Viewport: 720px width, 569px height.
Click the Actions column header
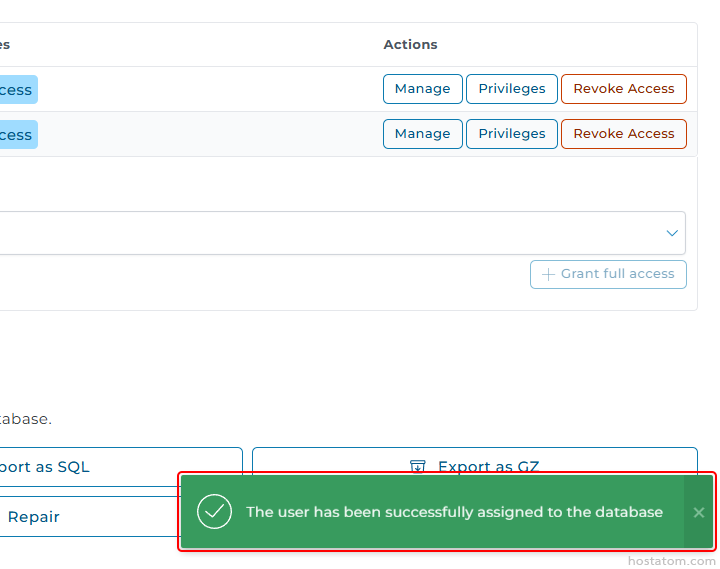pyautogui.click(x=410, y=45)
